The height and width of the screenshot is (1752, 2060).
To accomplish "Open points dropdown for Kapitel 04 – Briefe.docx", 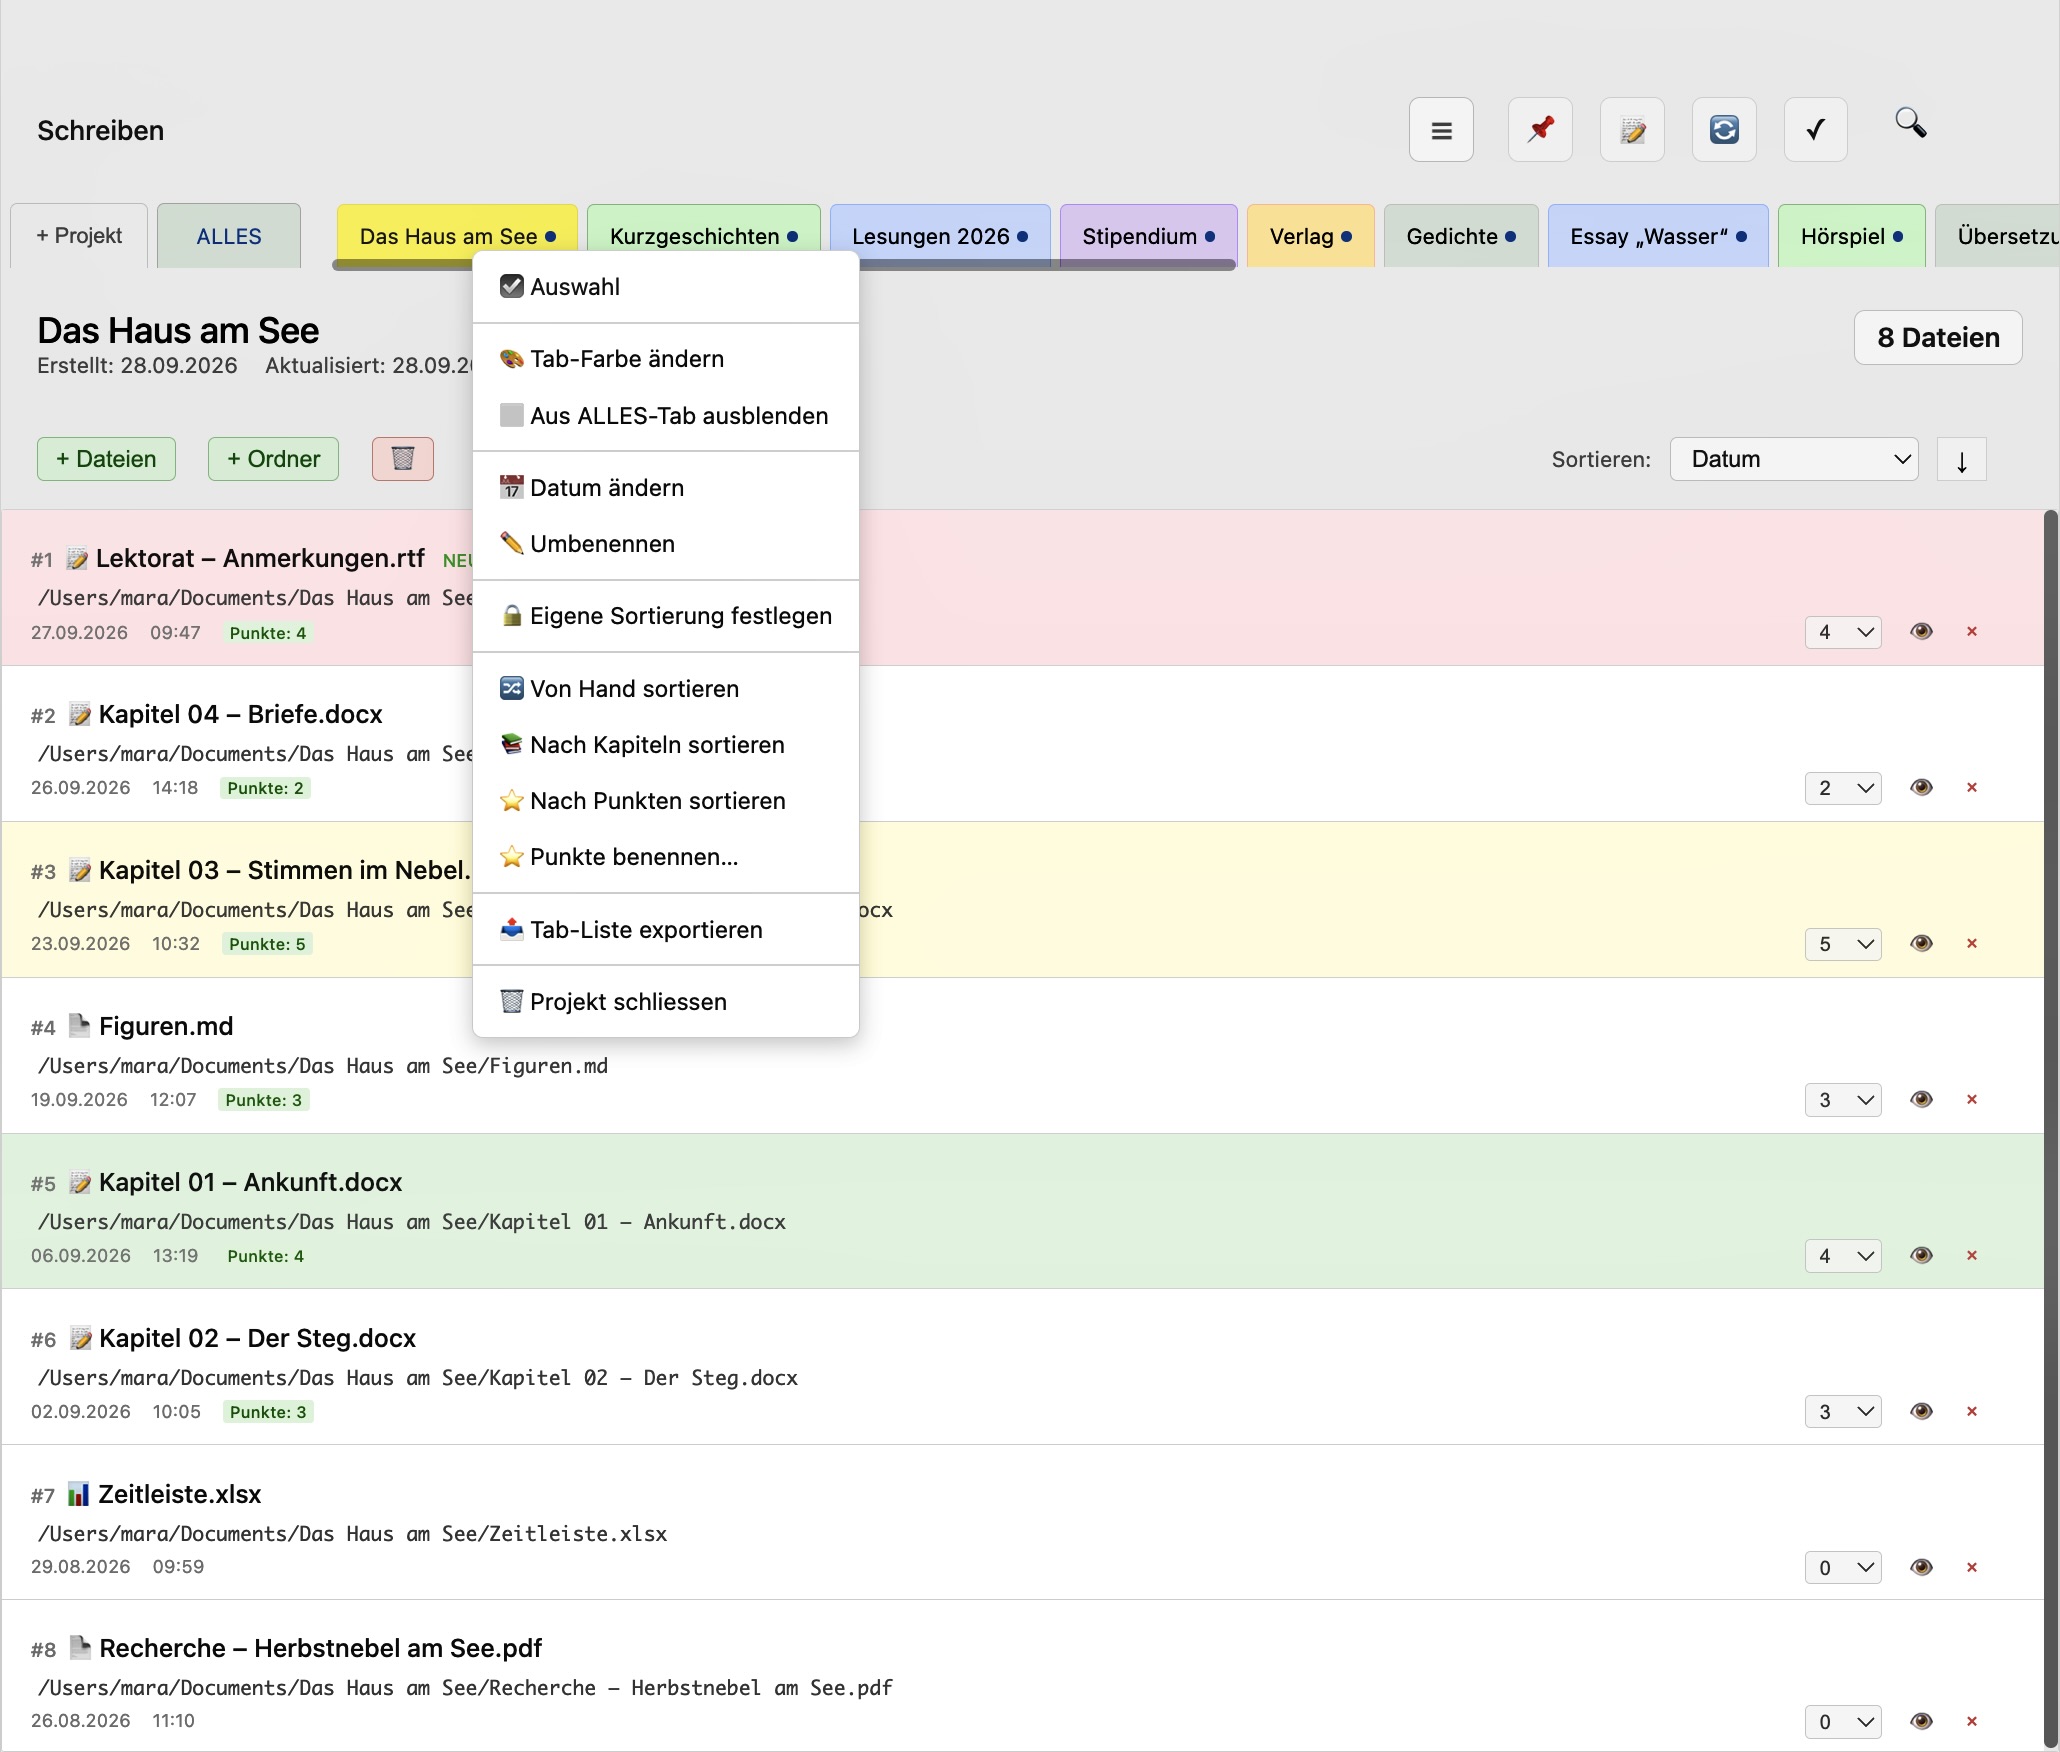I will point(1843,788).
